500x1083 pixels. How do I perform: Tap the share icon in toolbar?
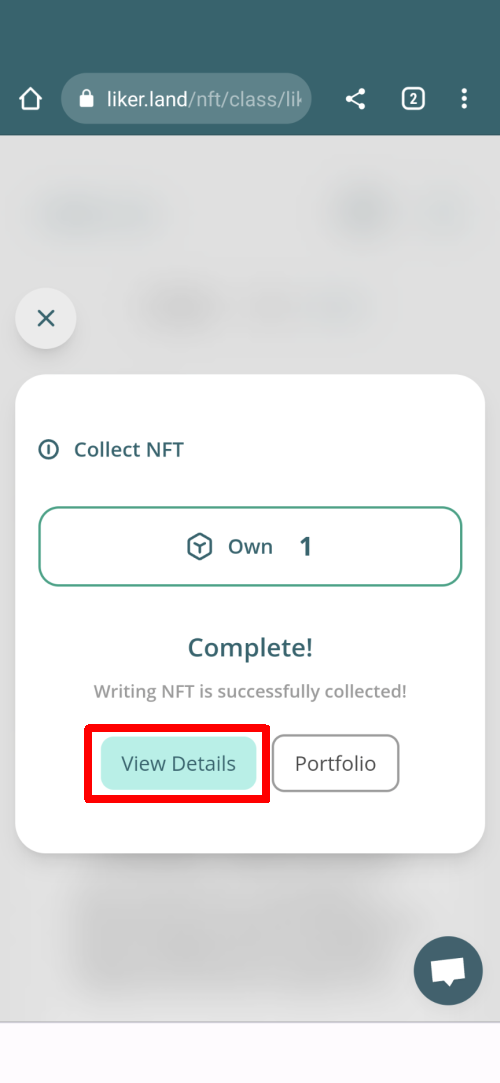pos(355,99)
